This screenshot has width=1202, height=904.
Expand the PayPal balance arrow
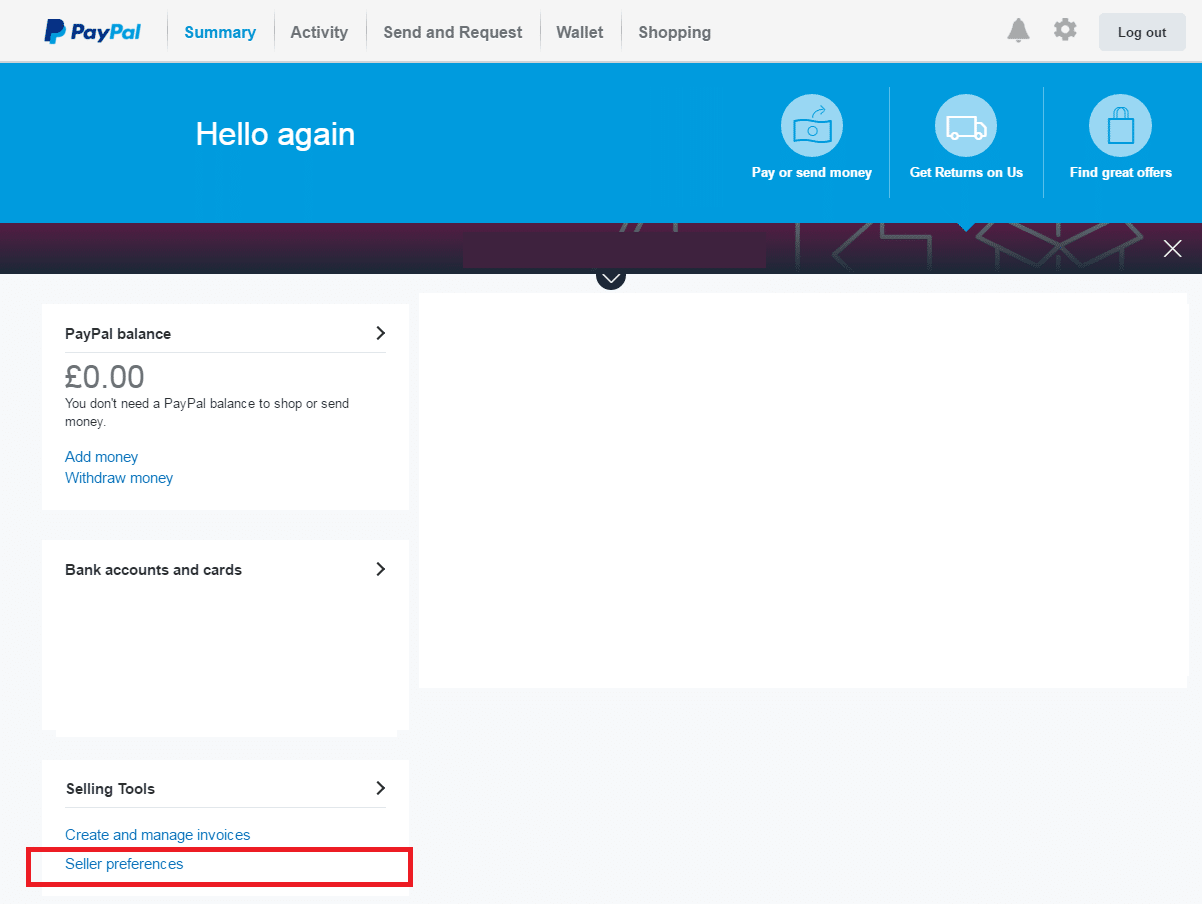(x=380, y=333)
